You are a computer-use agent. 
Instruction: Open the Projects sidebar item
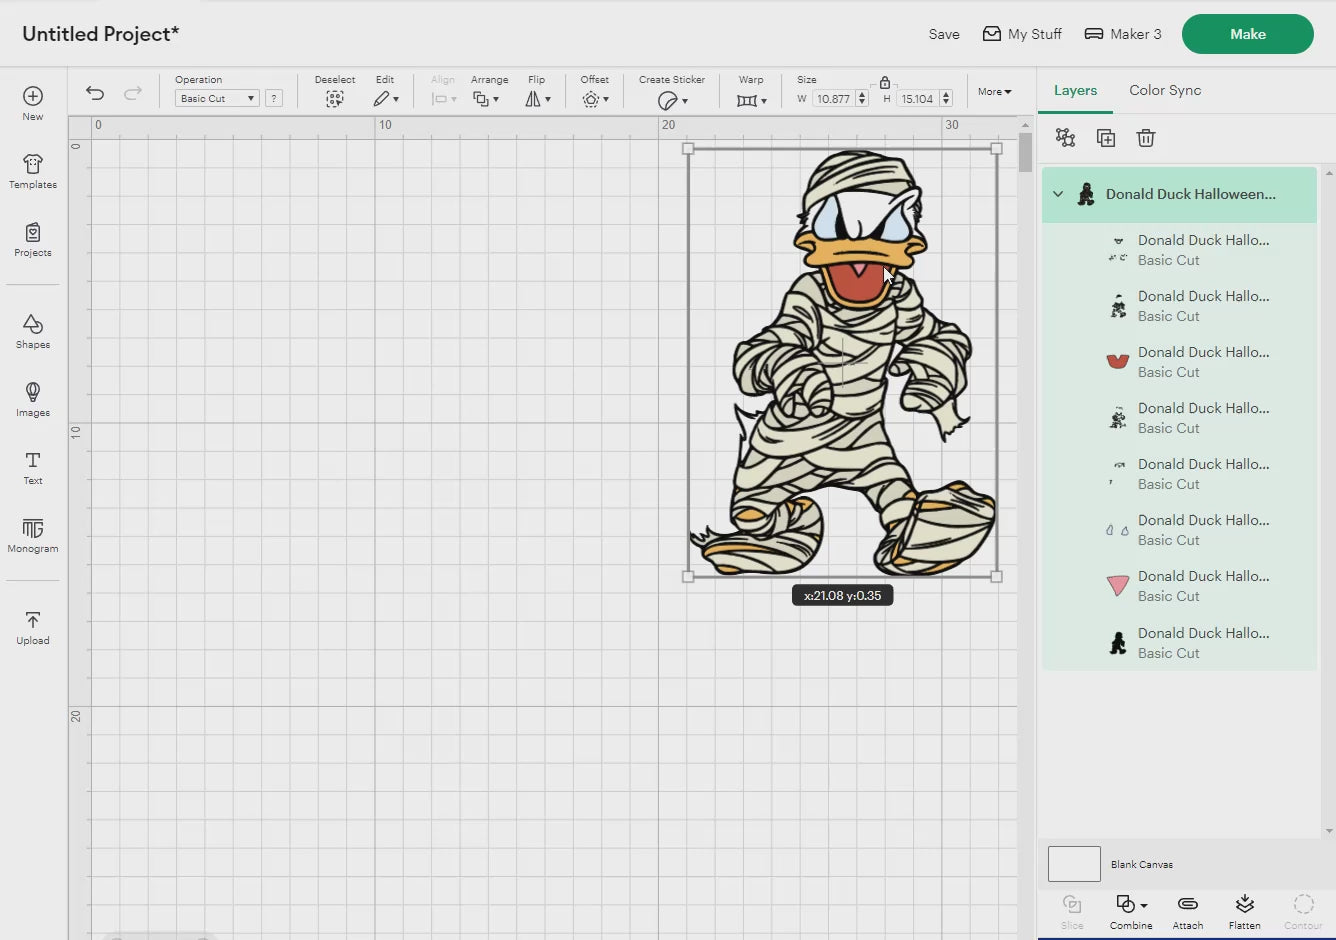point(33,240)
